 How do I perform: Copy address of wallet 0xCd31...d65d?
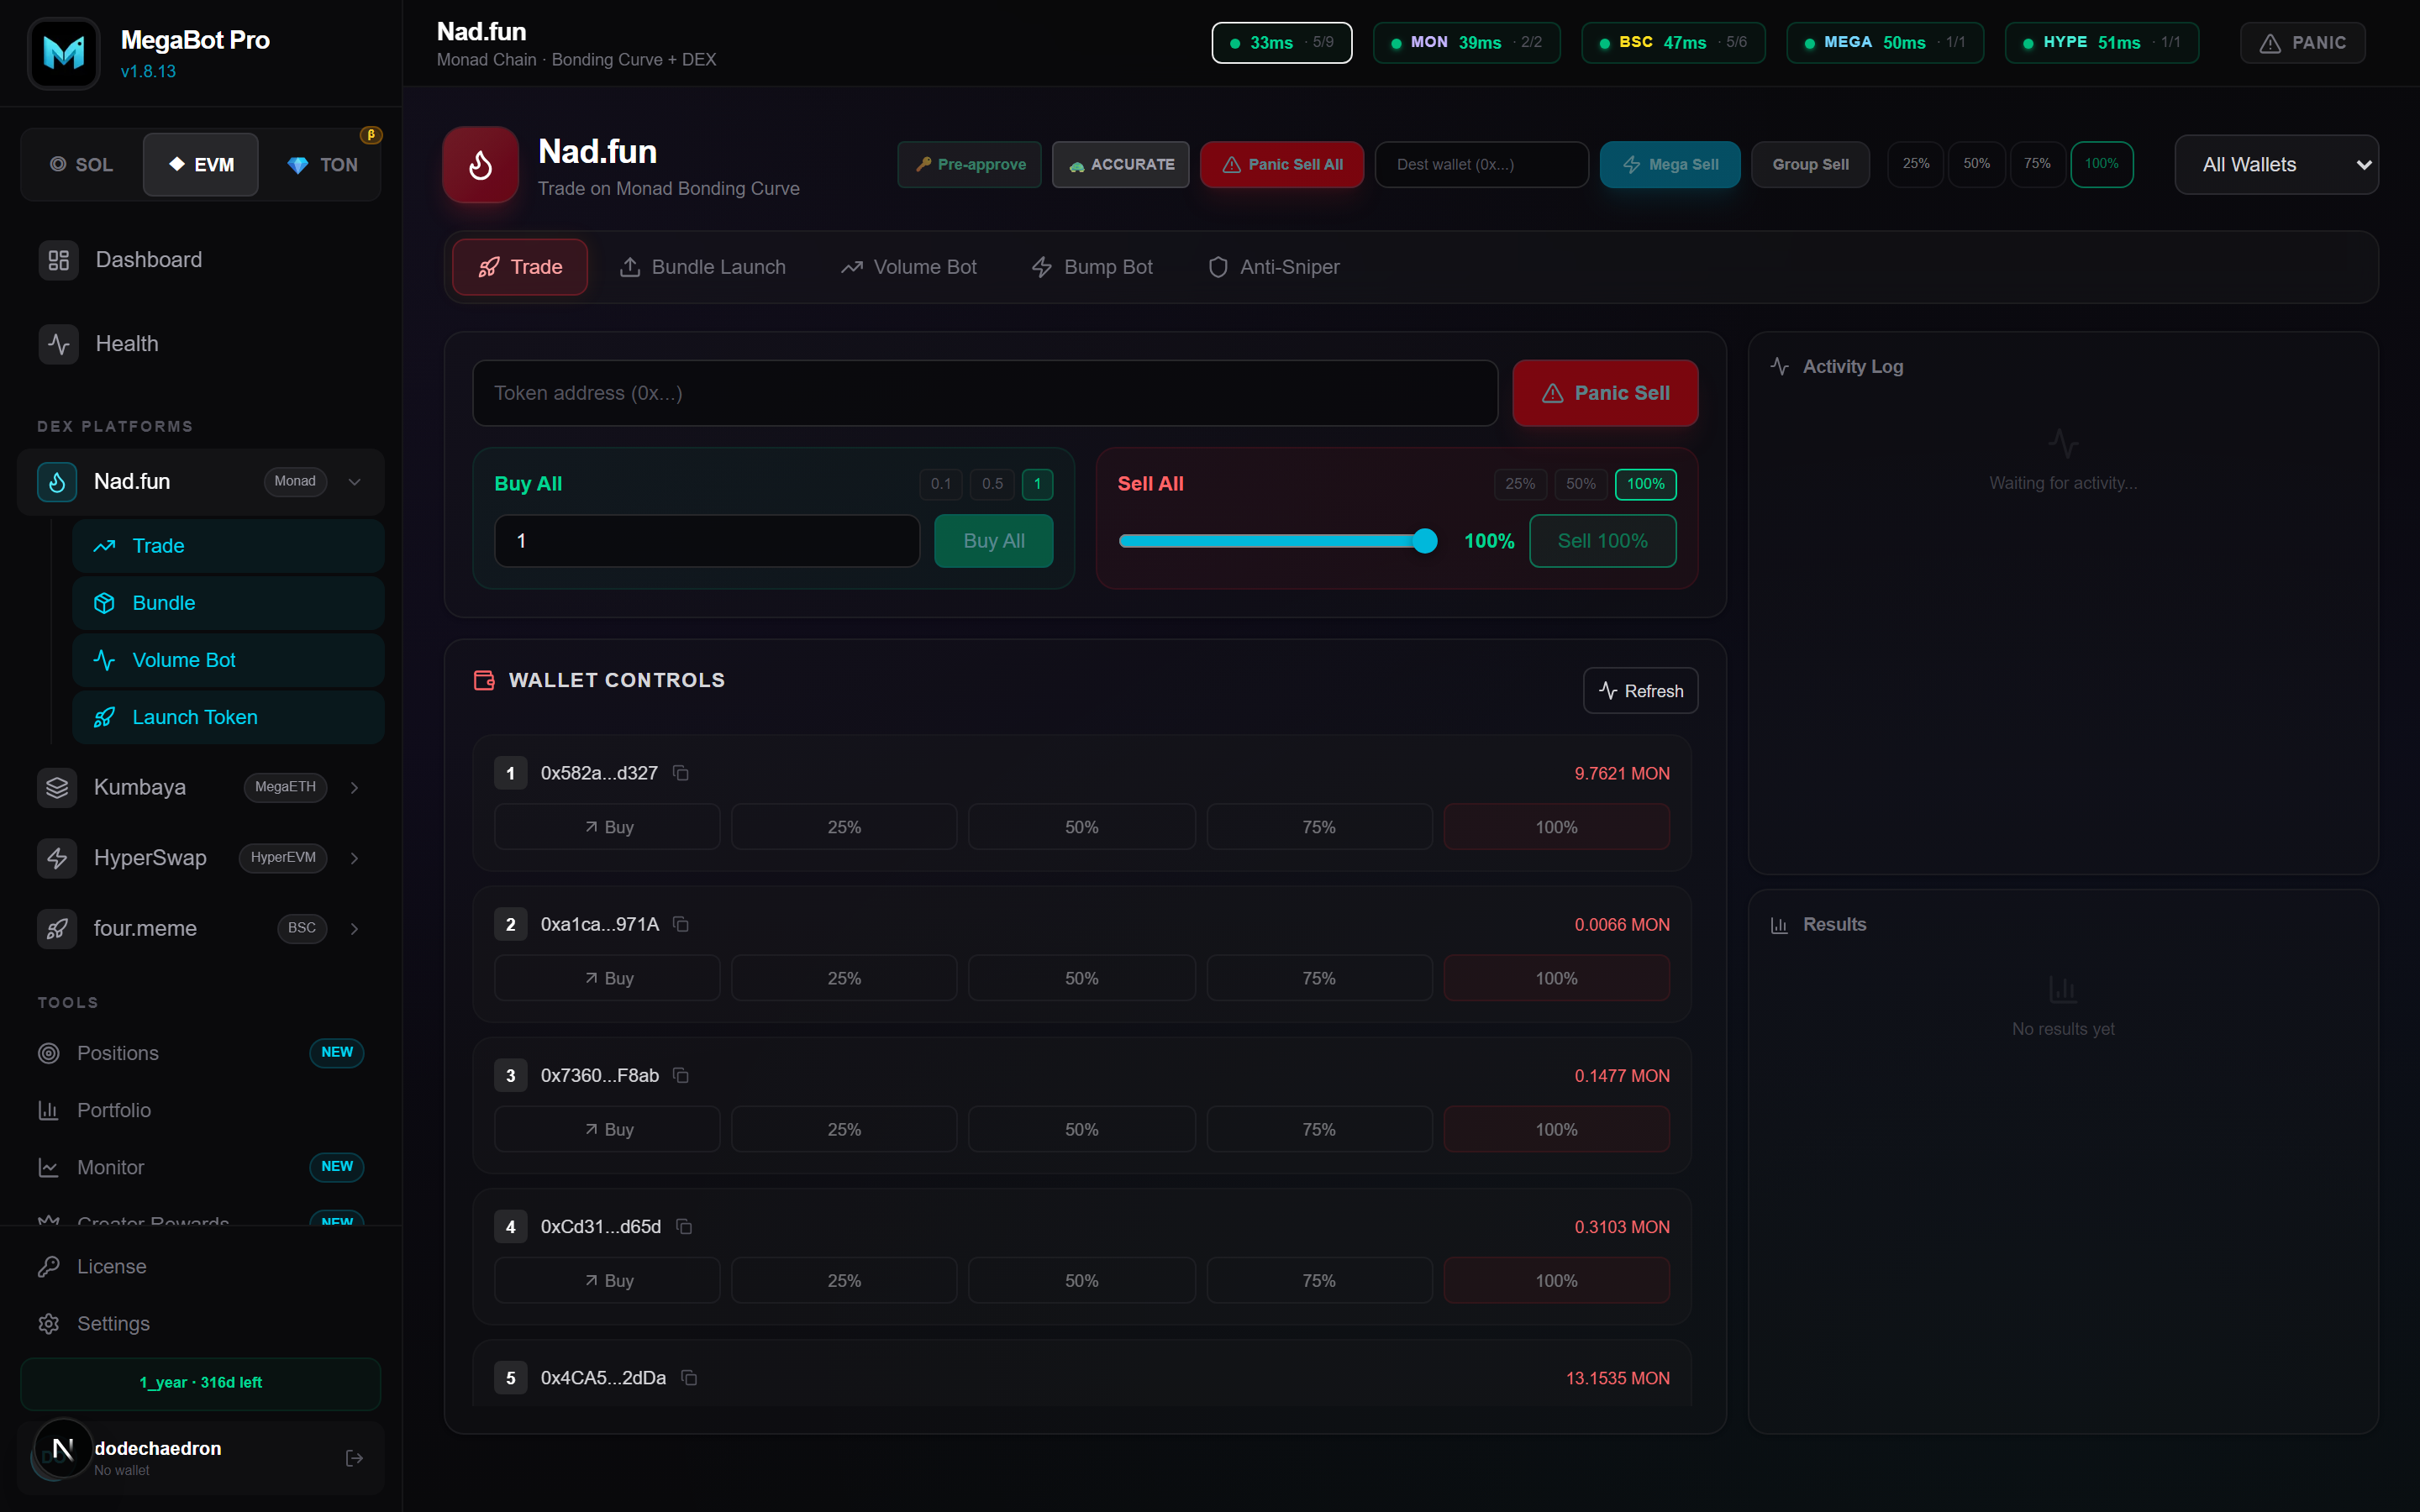[684, 1226]
